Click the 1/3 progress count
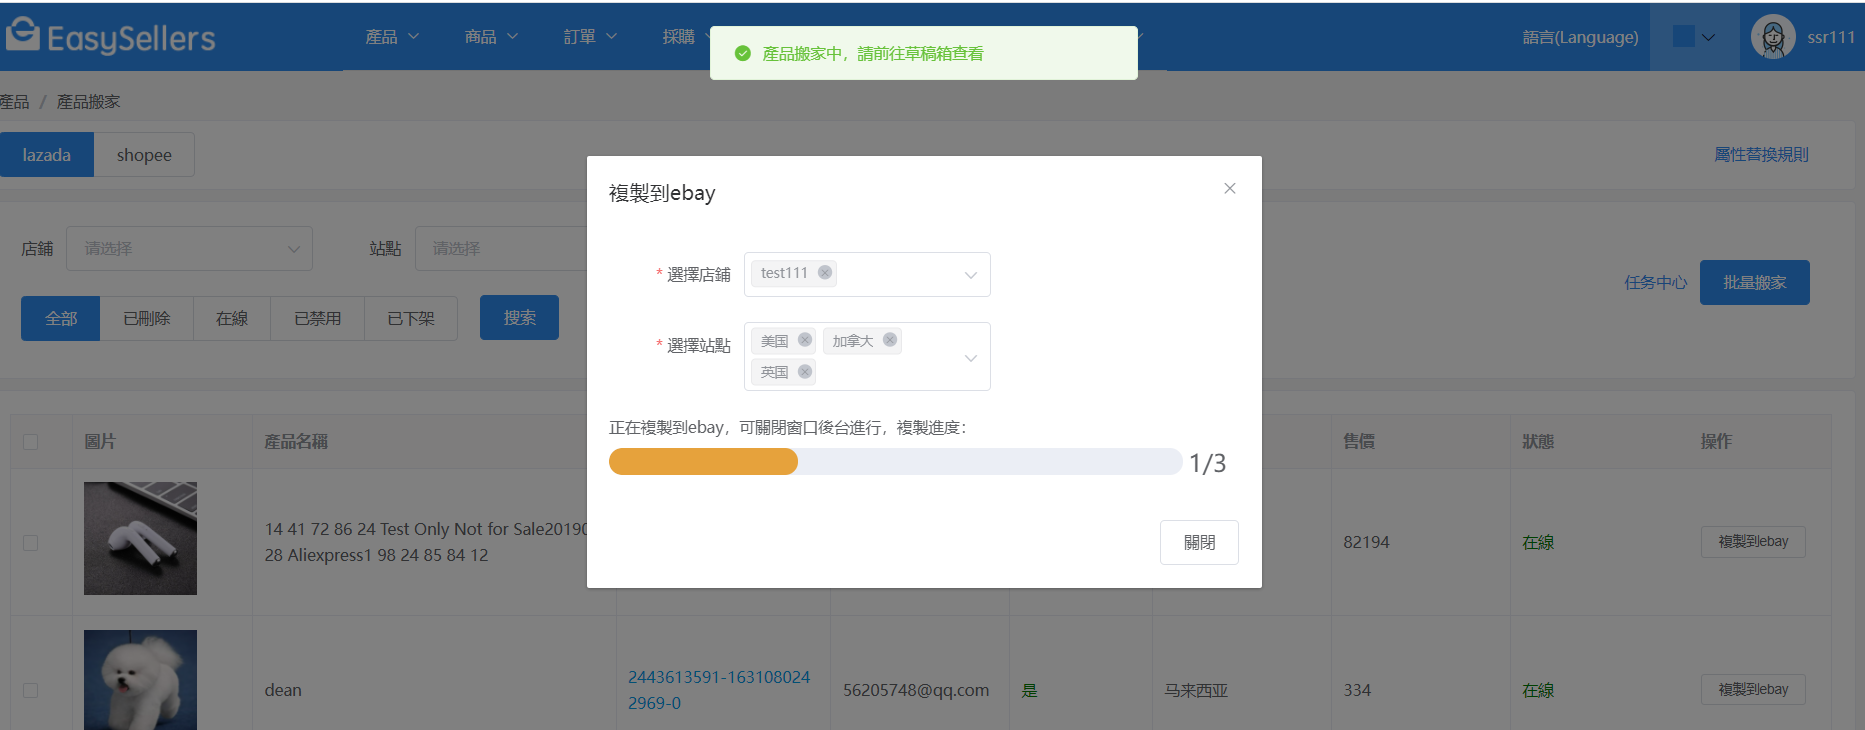 [x=1207, y=463]
